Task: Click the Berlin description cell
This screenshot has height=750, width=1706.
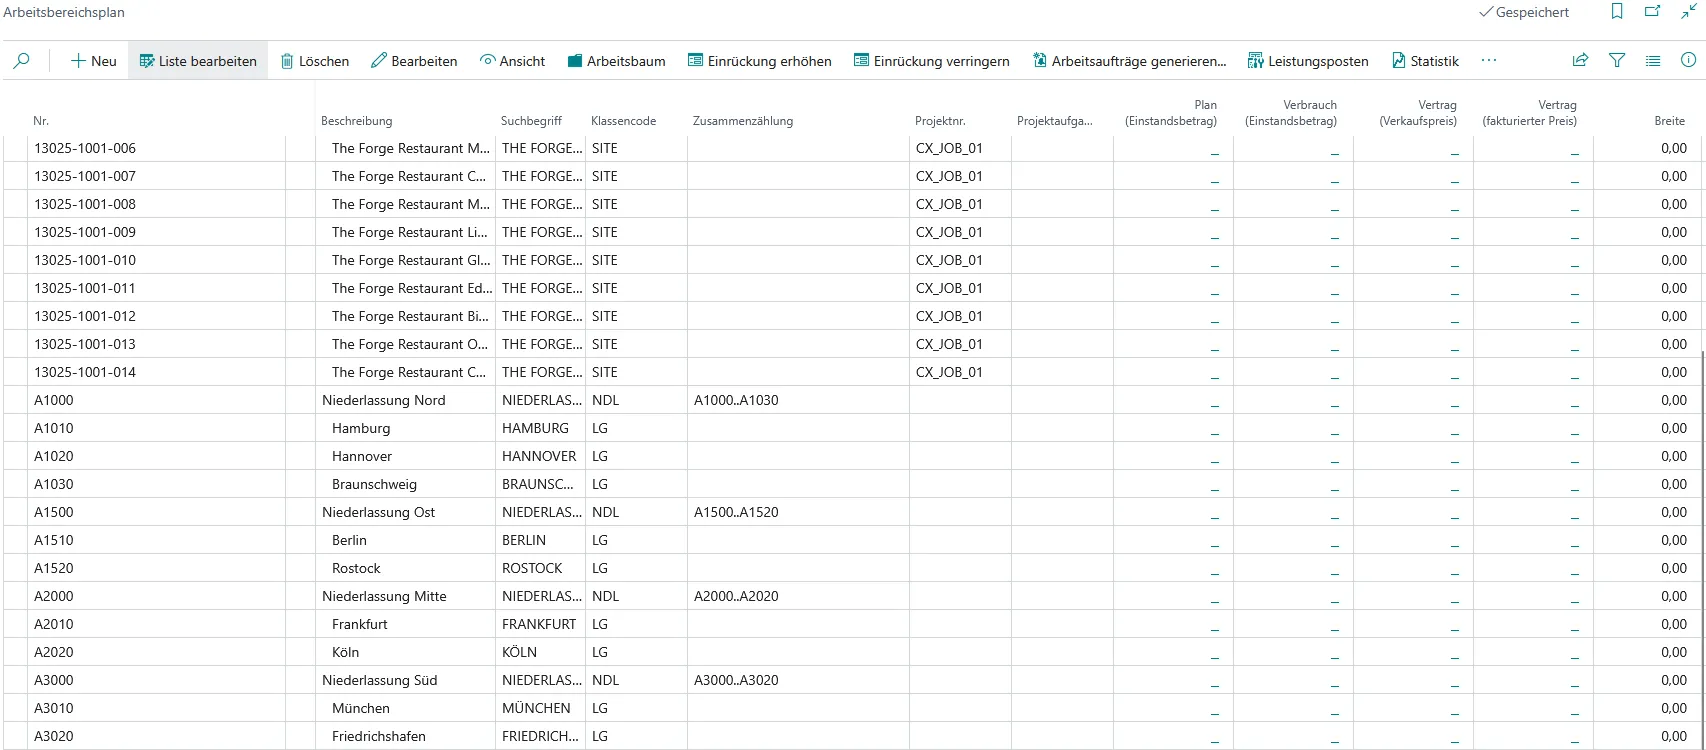Action: point(349,540)
